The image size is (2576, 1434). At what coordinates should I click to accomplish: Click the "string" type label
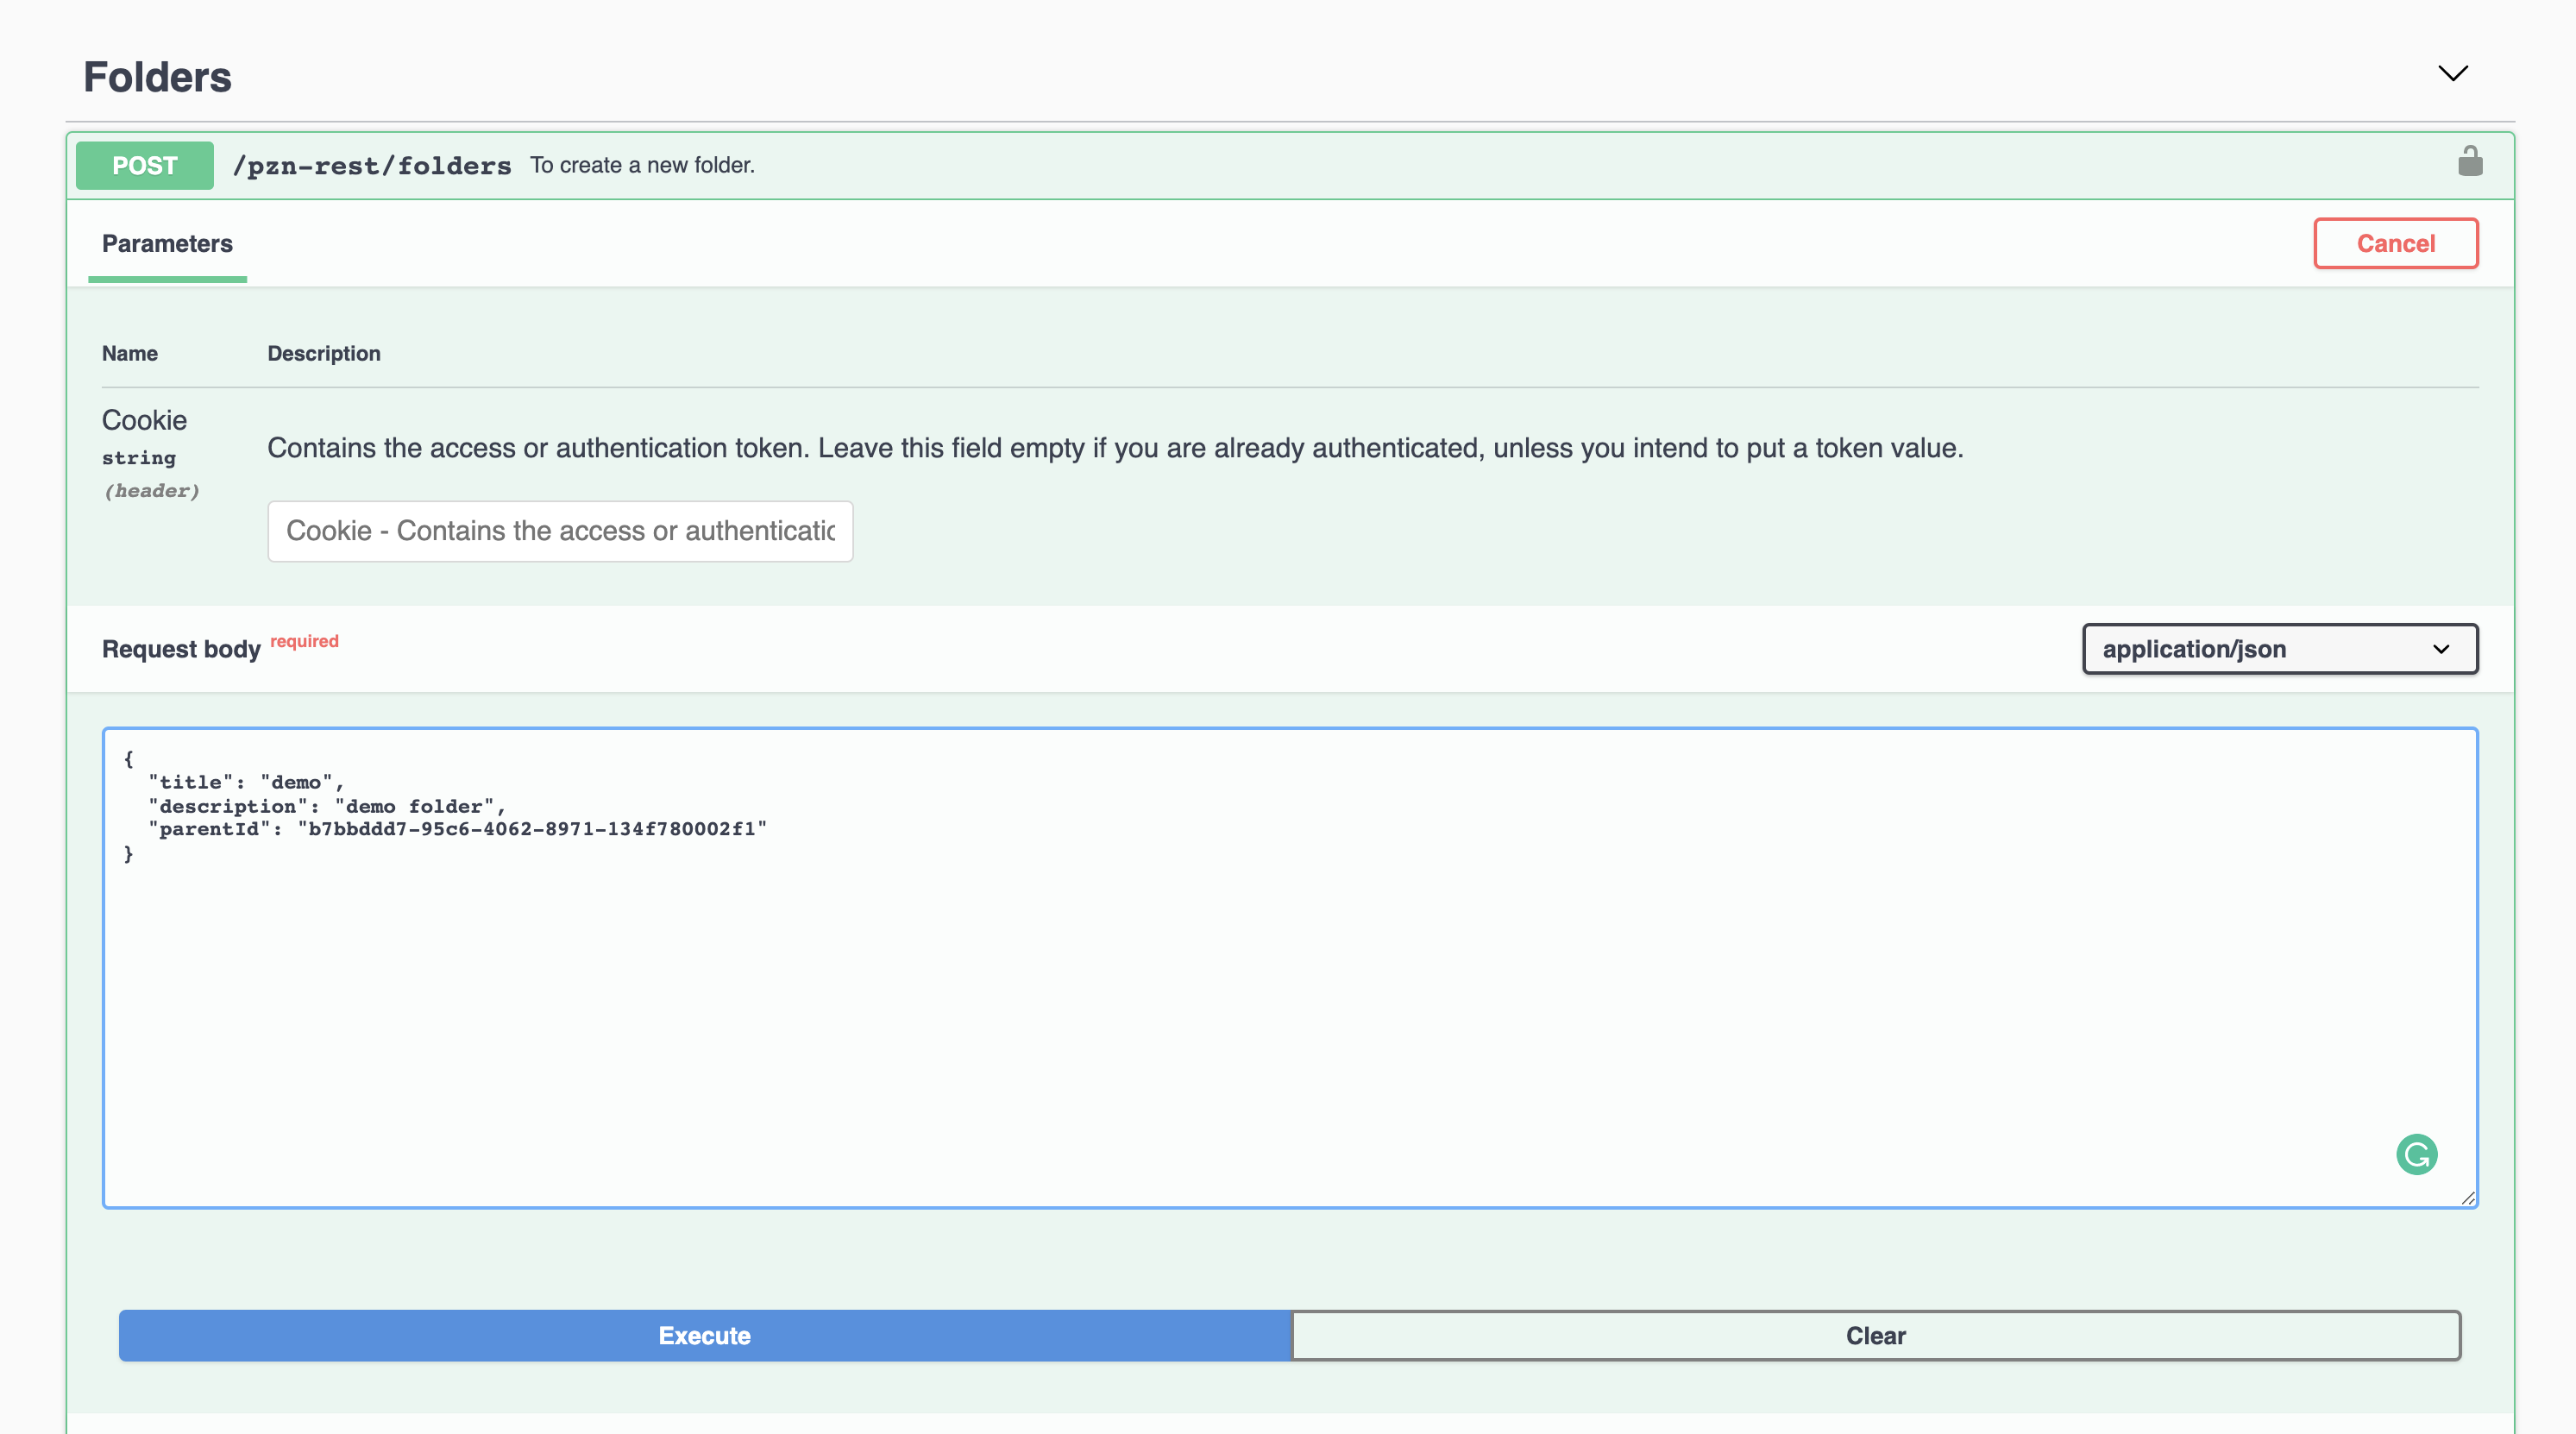tap(139, 458)
